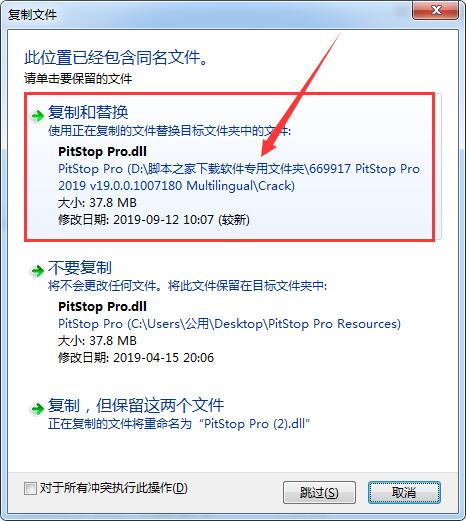Viewport: 466px width, 521px height.
Task: Click green arrow beside 不要复制
Action: pyautogui.click(x=37, y=271)
